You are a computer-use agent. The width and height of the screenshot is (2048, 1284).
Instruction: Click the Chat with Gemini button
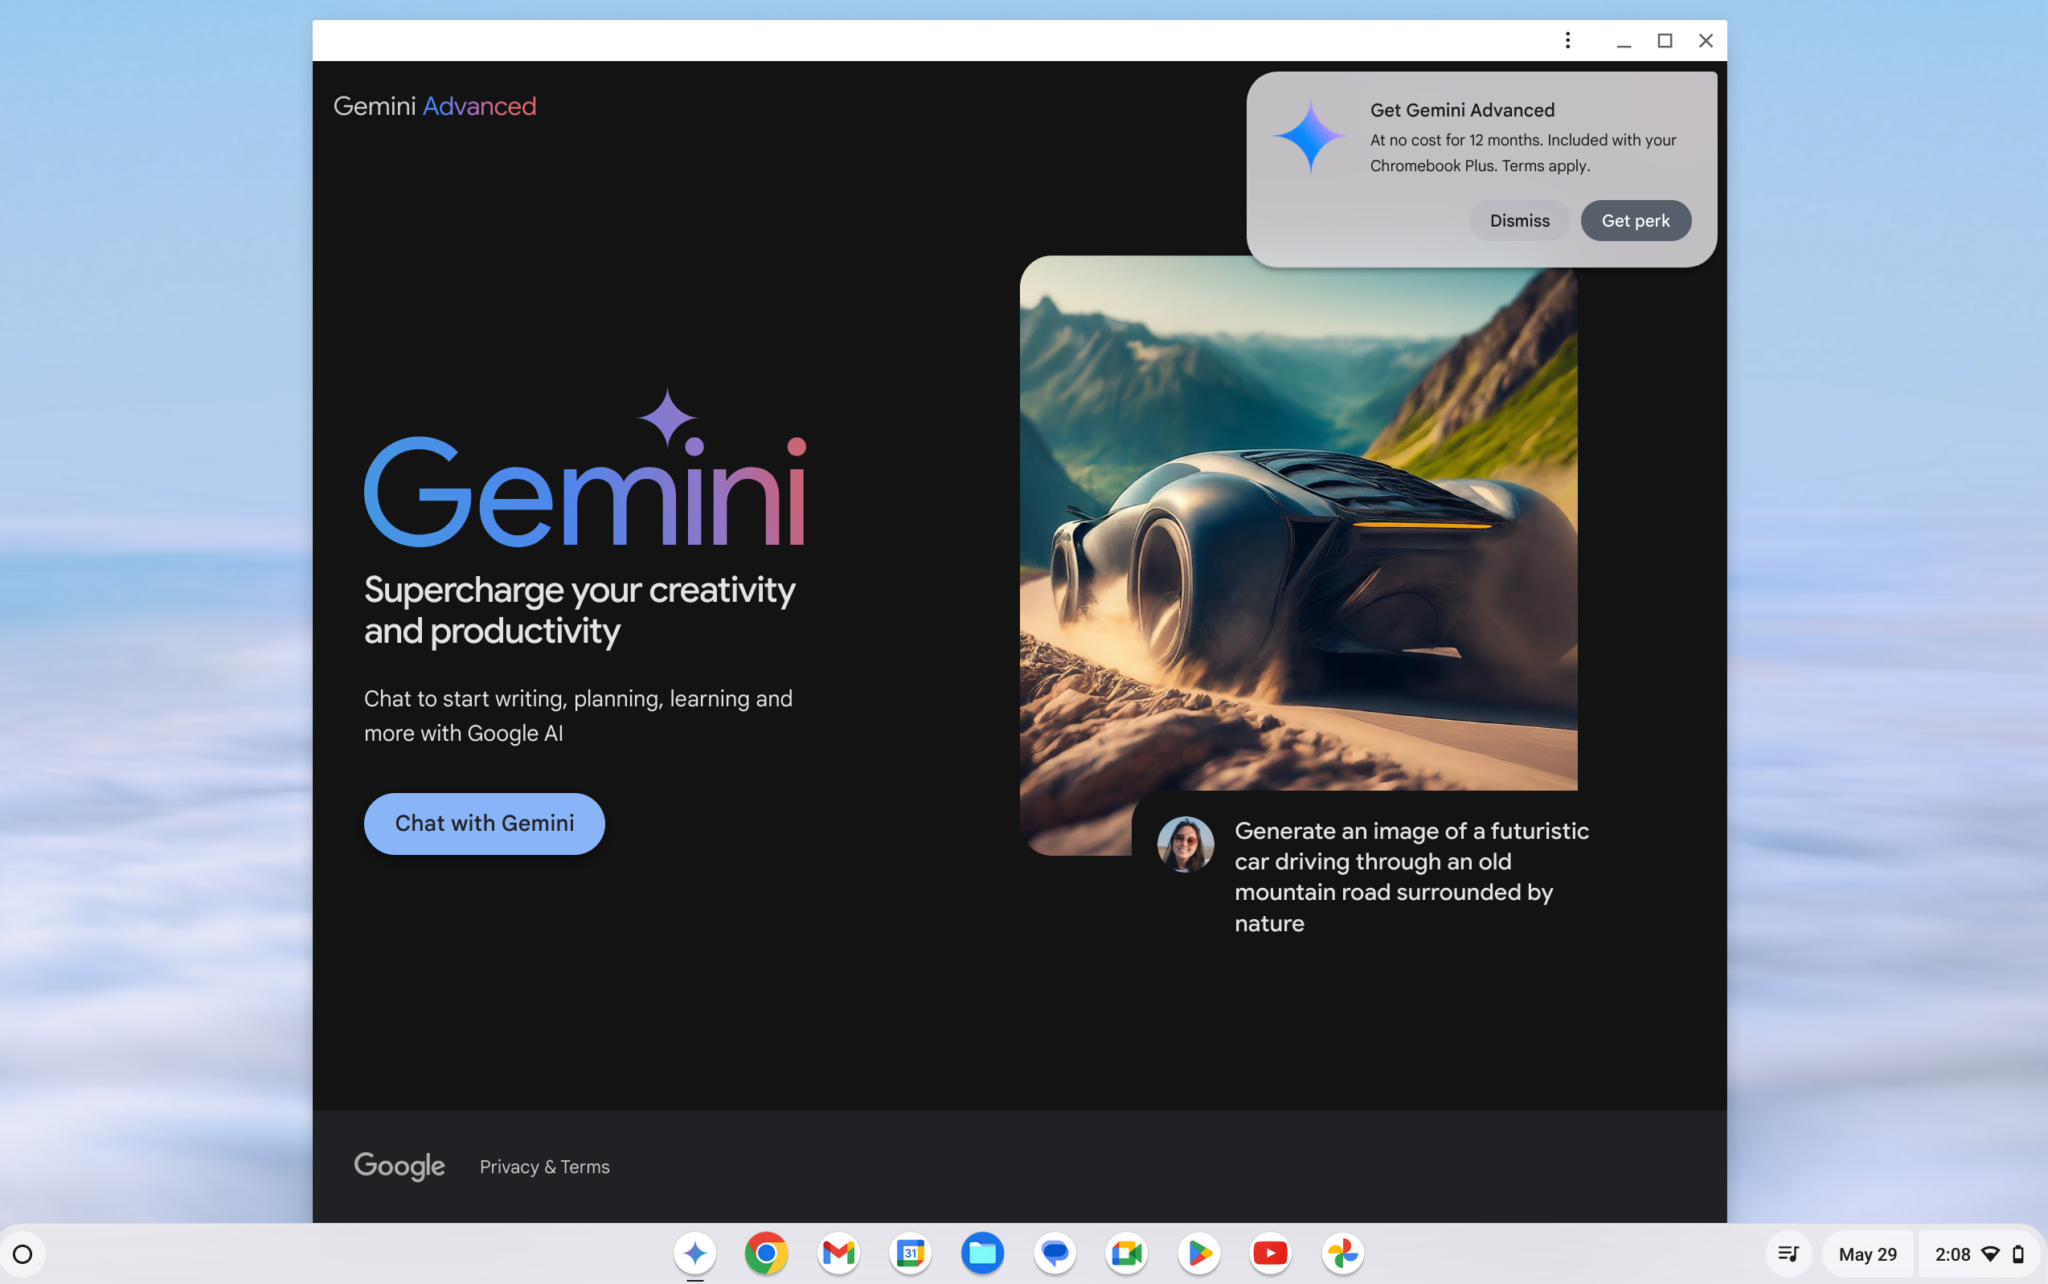click(x=484, y=823)
